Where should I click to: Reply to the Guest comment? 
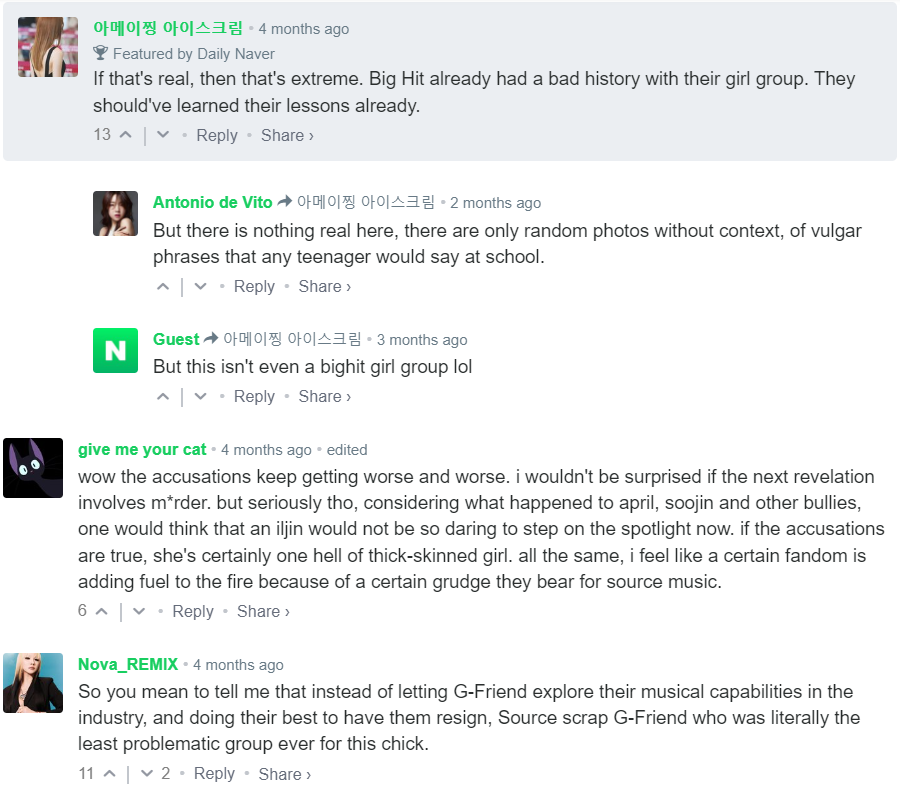click(x=254, y=397)
